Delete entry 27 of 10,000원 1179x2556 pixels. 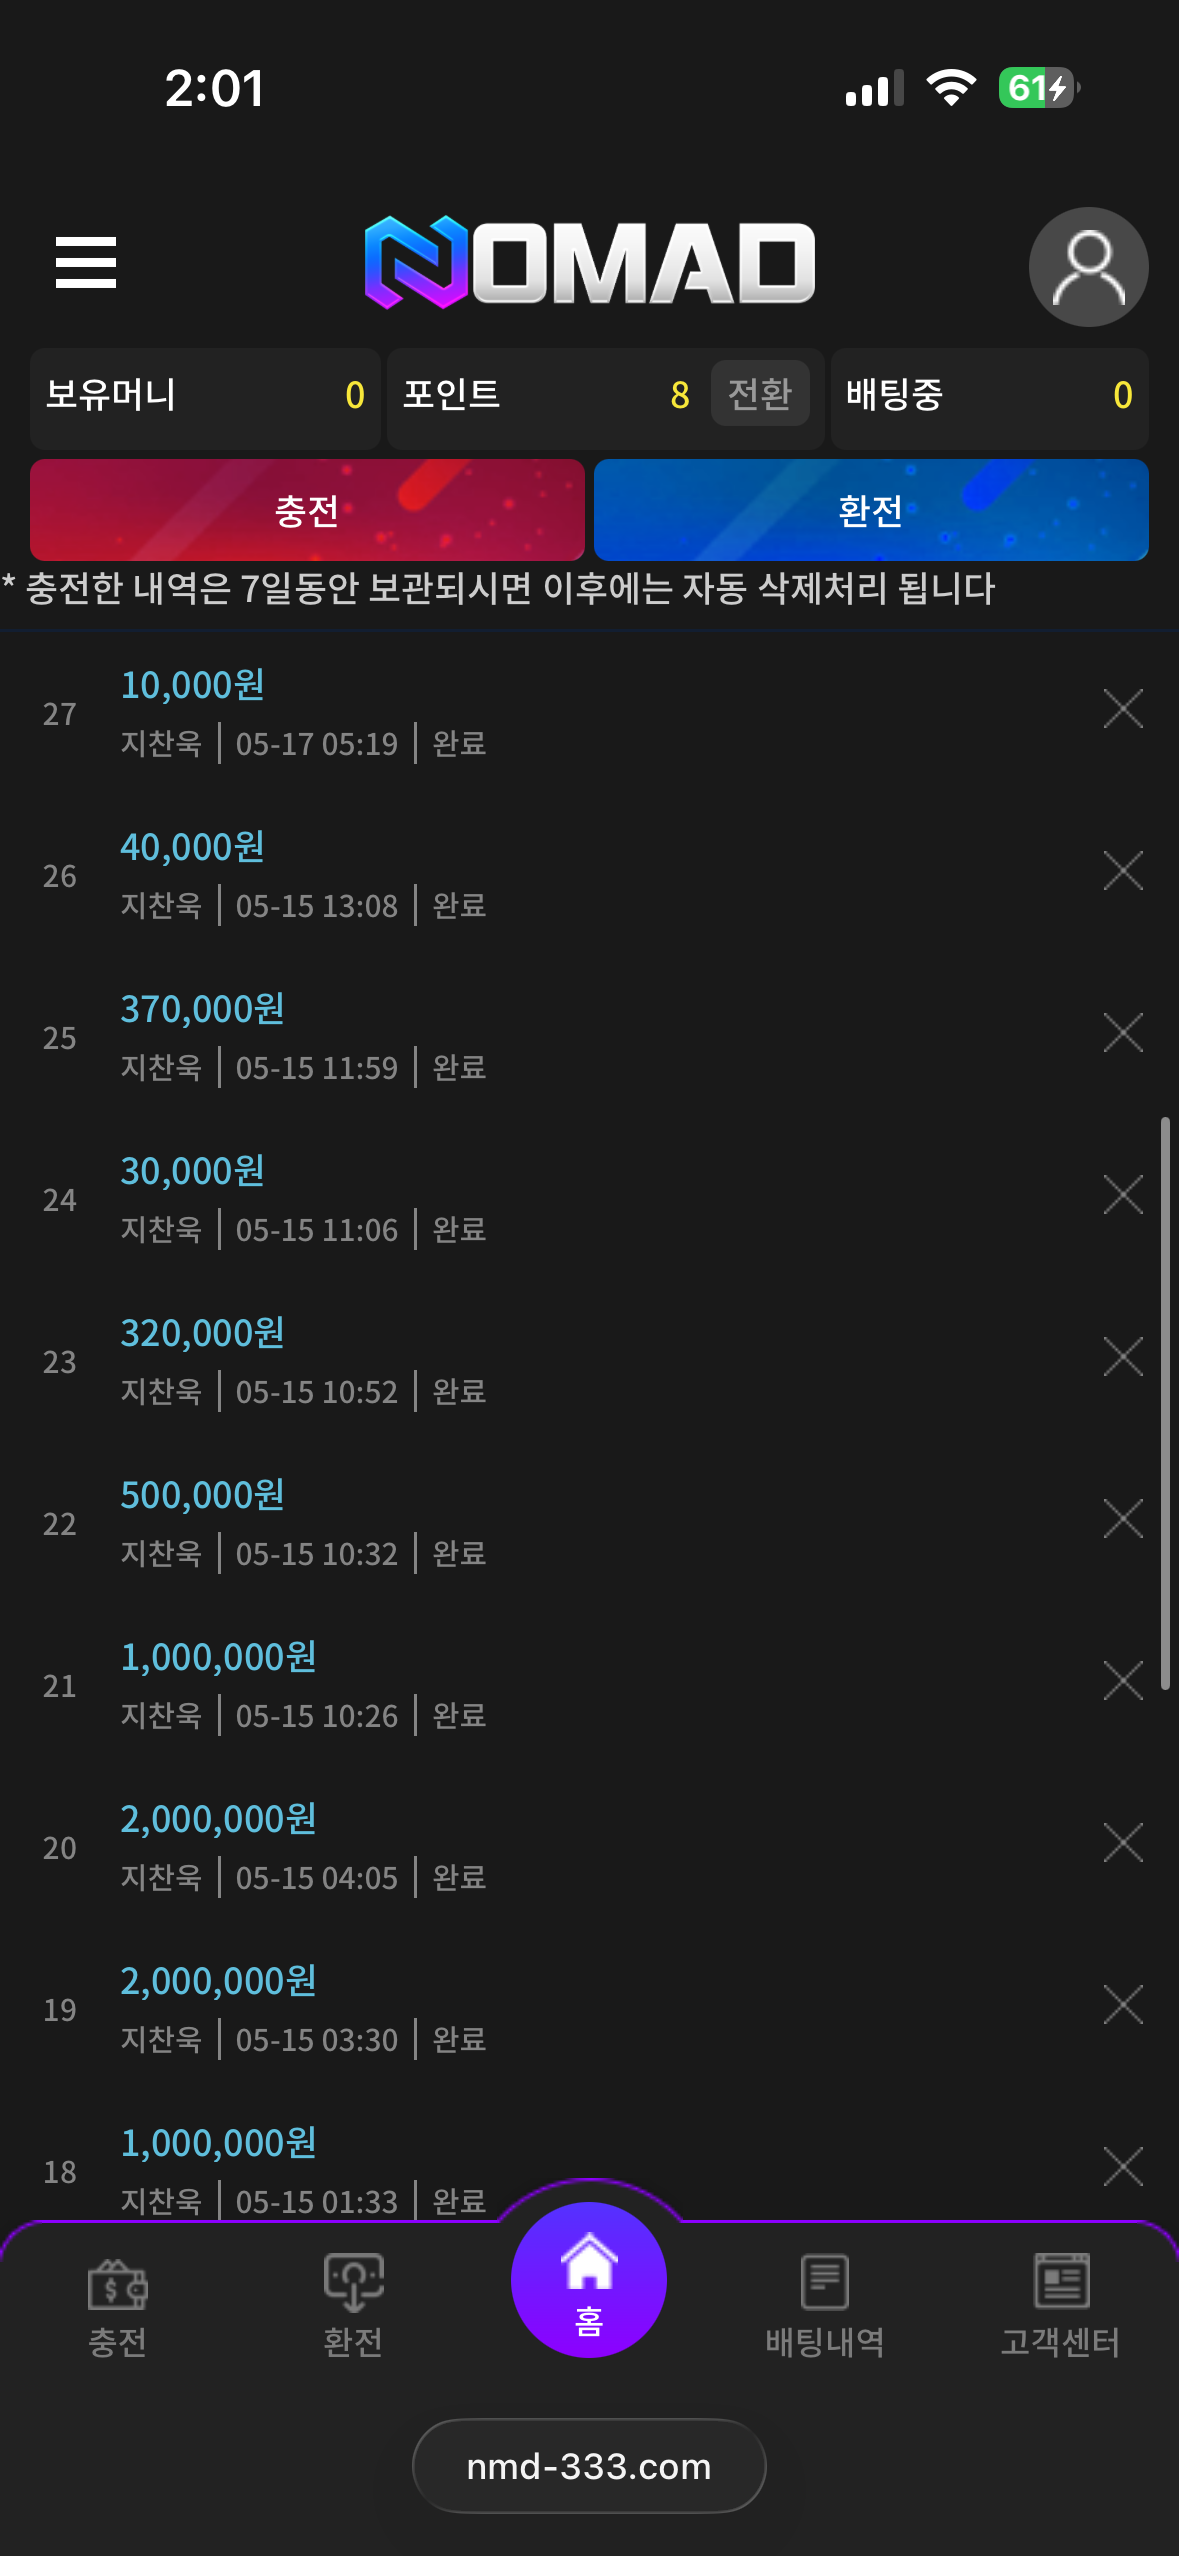(x=1123, y=709)
